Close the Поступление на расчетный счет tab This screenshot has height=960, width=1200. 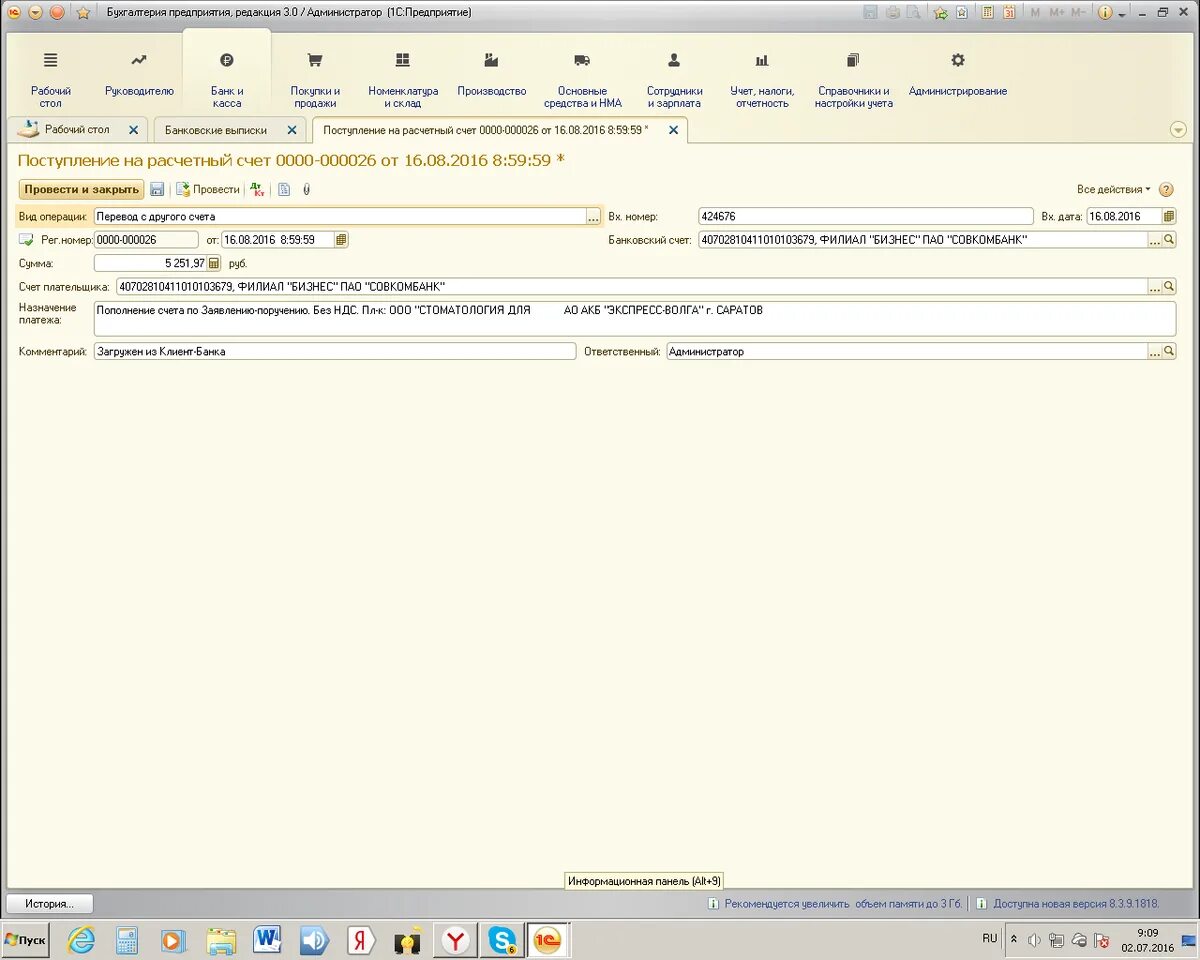tap(674, 130)
